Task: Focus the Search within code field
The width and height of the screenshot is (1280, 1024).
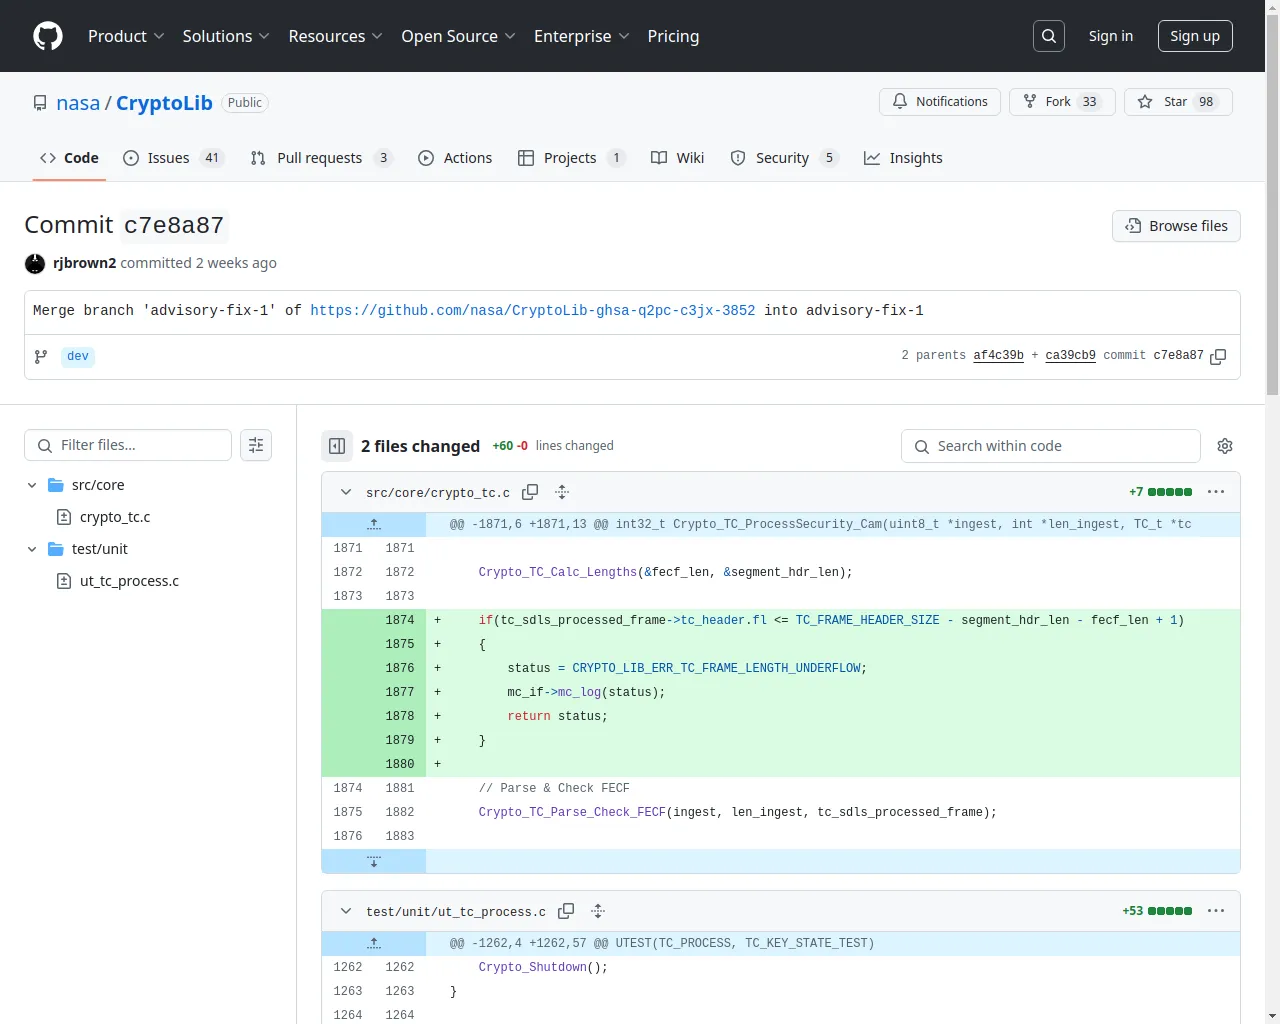Action: click(x=1051, y=446)
